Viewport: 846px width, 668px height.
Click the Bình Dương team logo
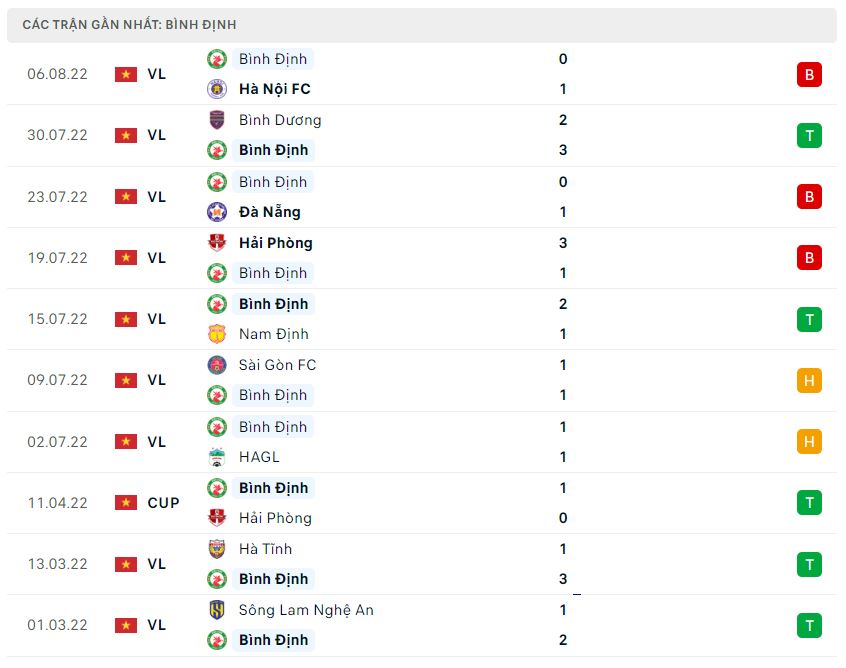217,120
